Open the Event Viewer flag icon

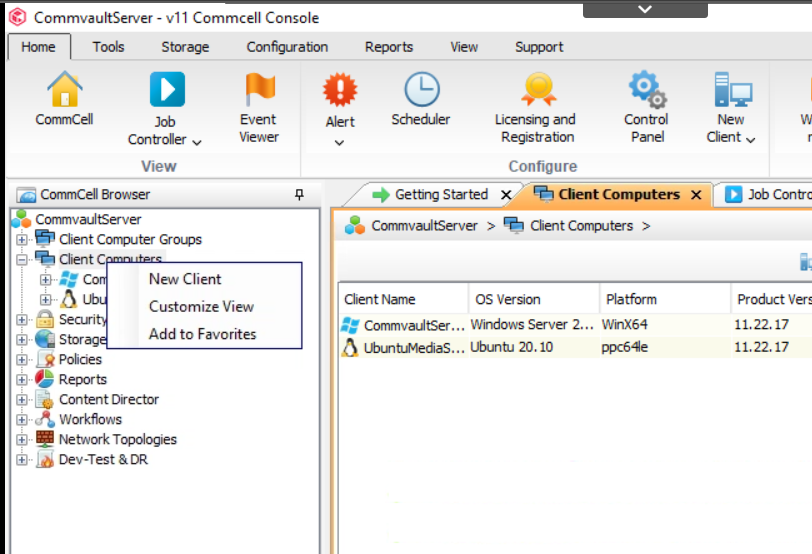[260, 89]
